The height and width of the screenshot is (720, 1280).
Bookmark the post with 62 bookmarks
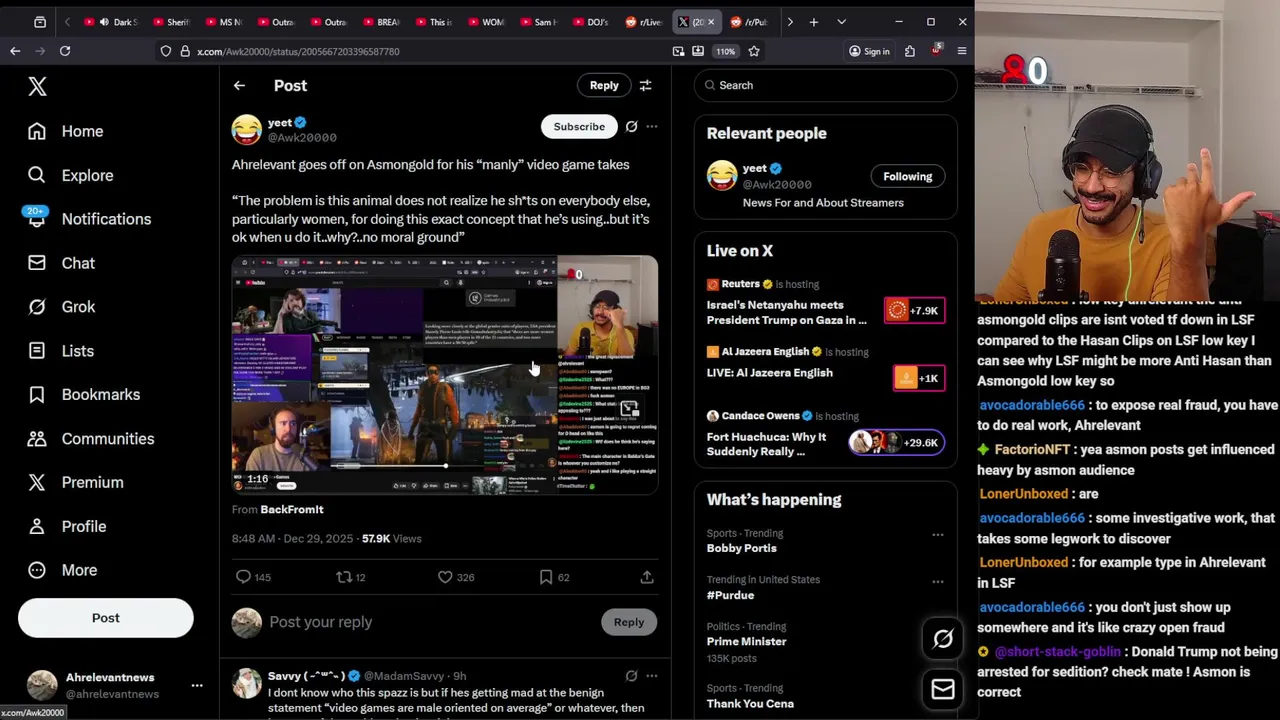554,577
